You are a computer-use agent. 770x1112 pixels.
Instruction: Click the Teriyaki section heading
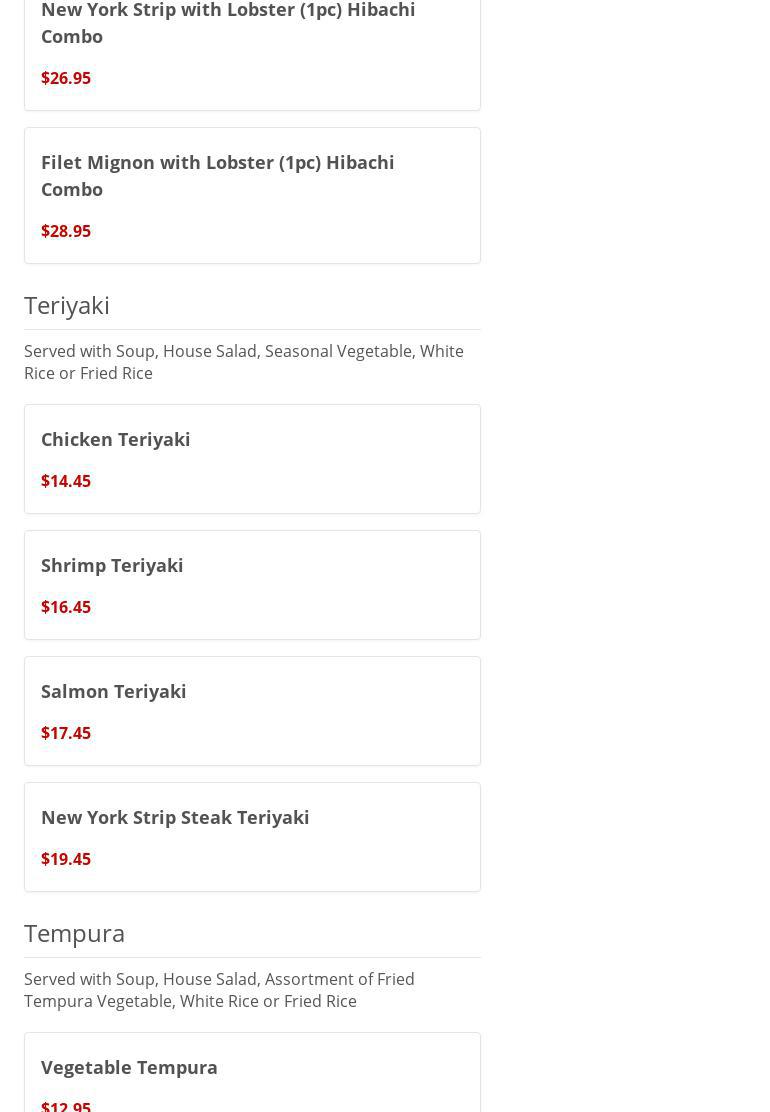pos(67,305)
